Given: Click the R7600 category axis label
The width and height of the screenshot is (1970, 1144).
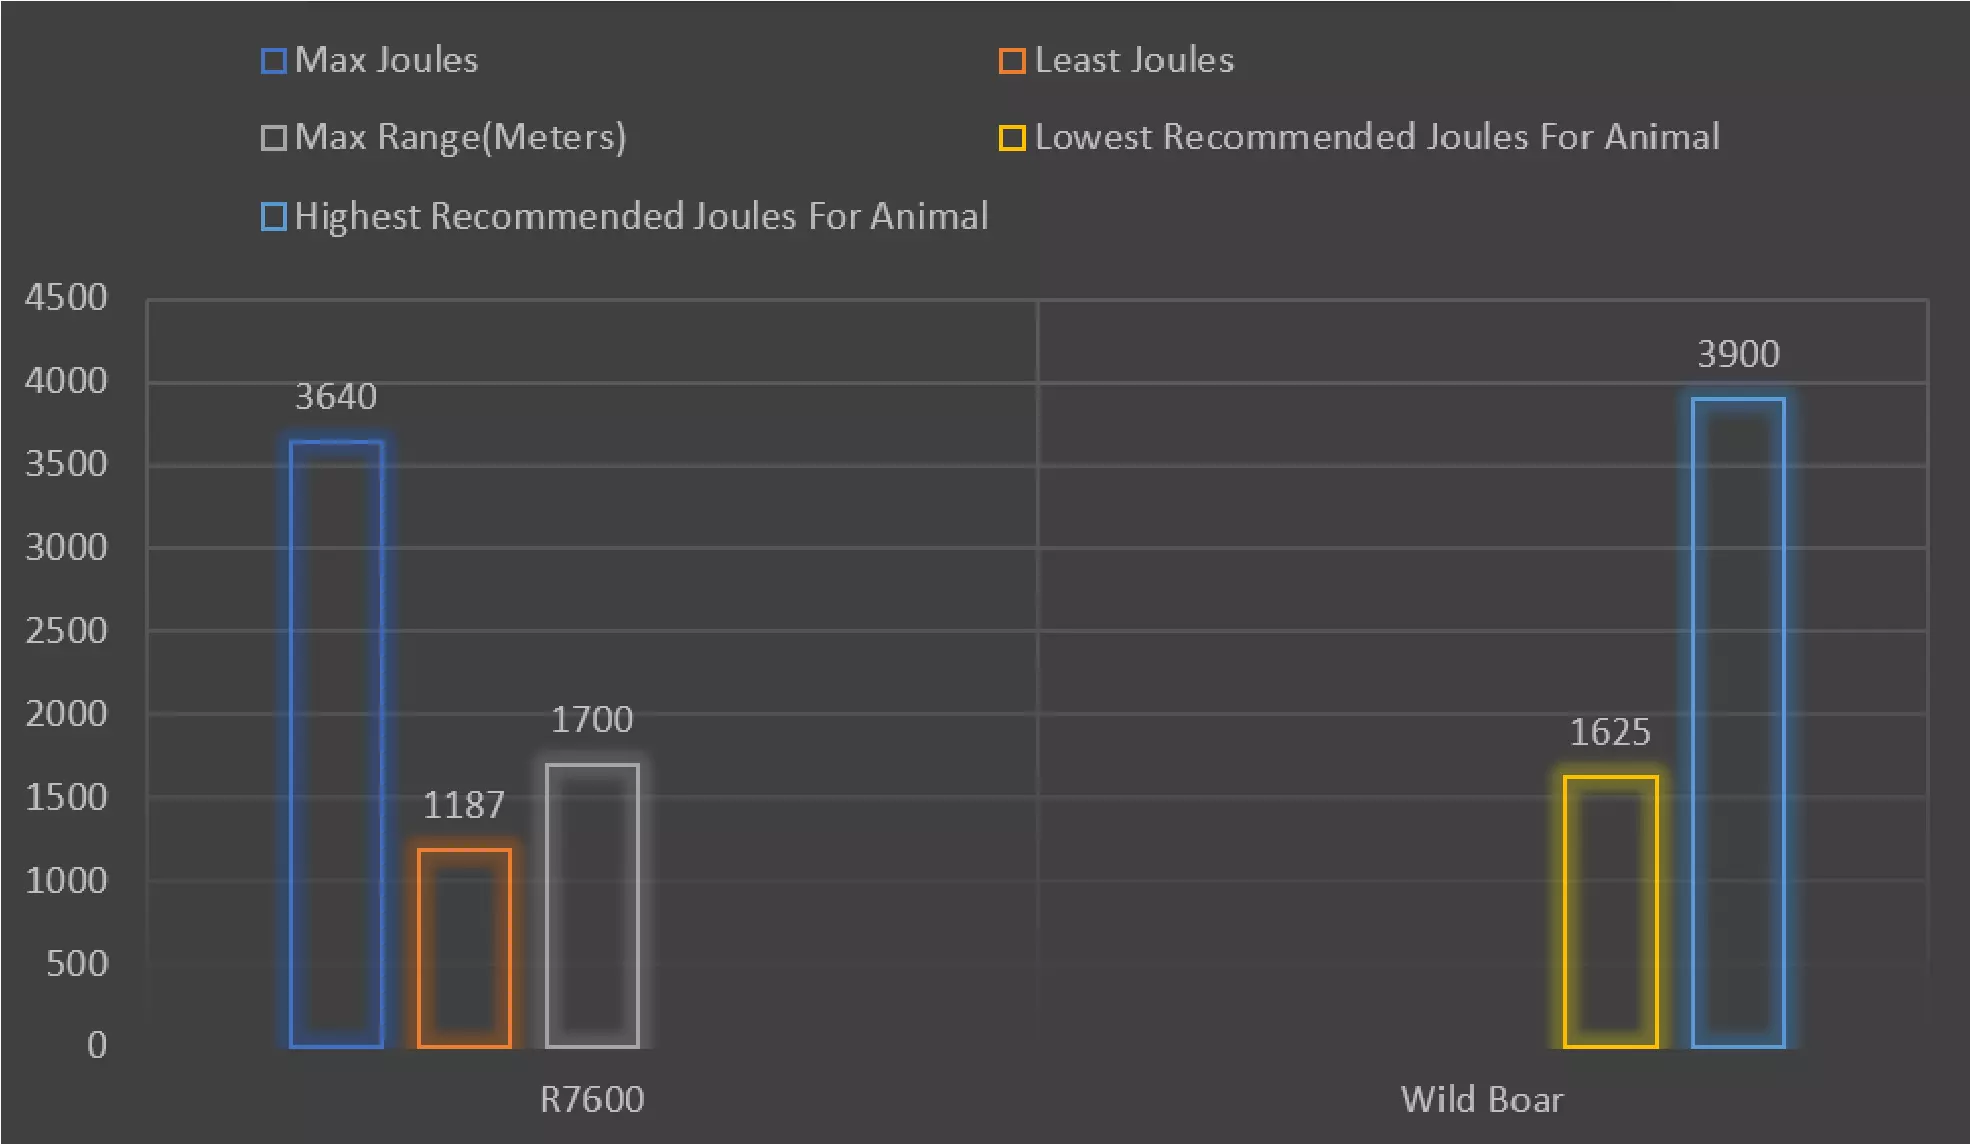Looking at the screenshot, I should (592, 1099).
